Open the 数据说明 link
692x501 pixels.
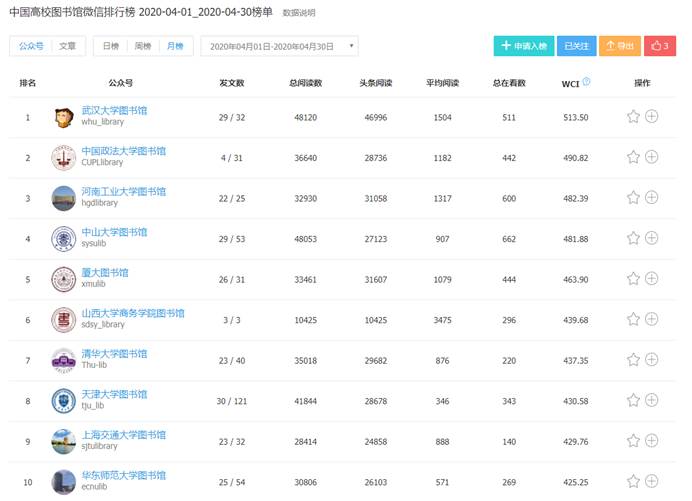coord(298,14)
